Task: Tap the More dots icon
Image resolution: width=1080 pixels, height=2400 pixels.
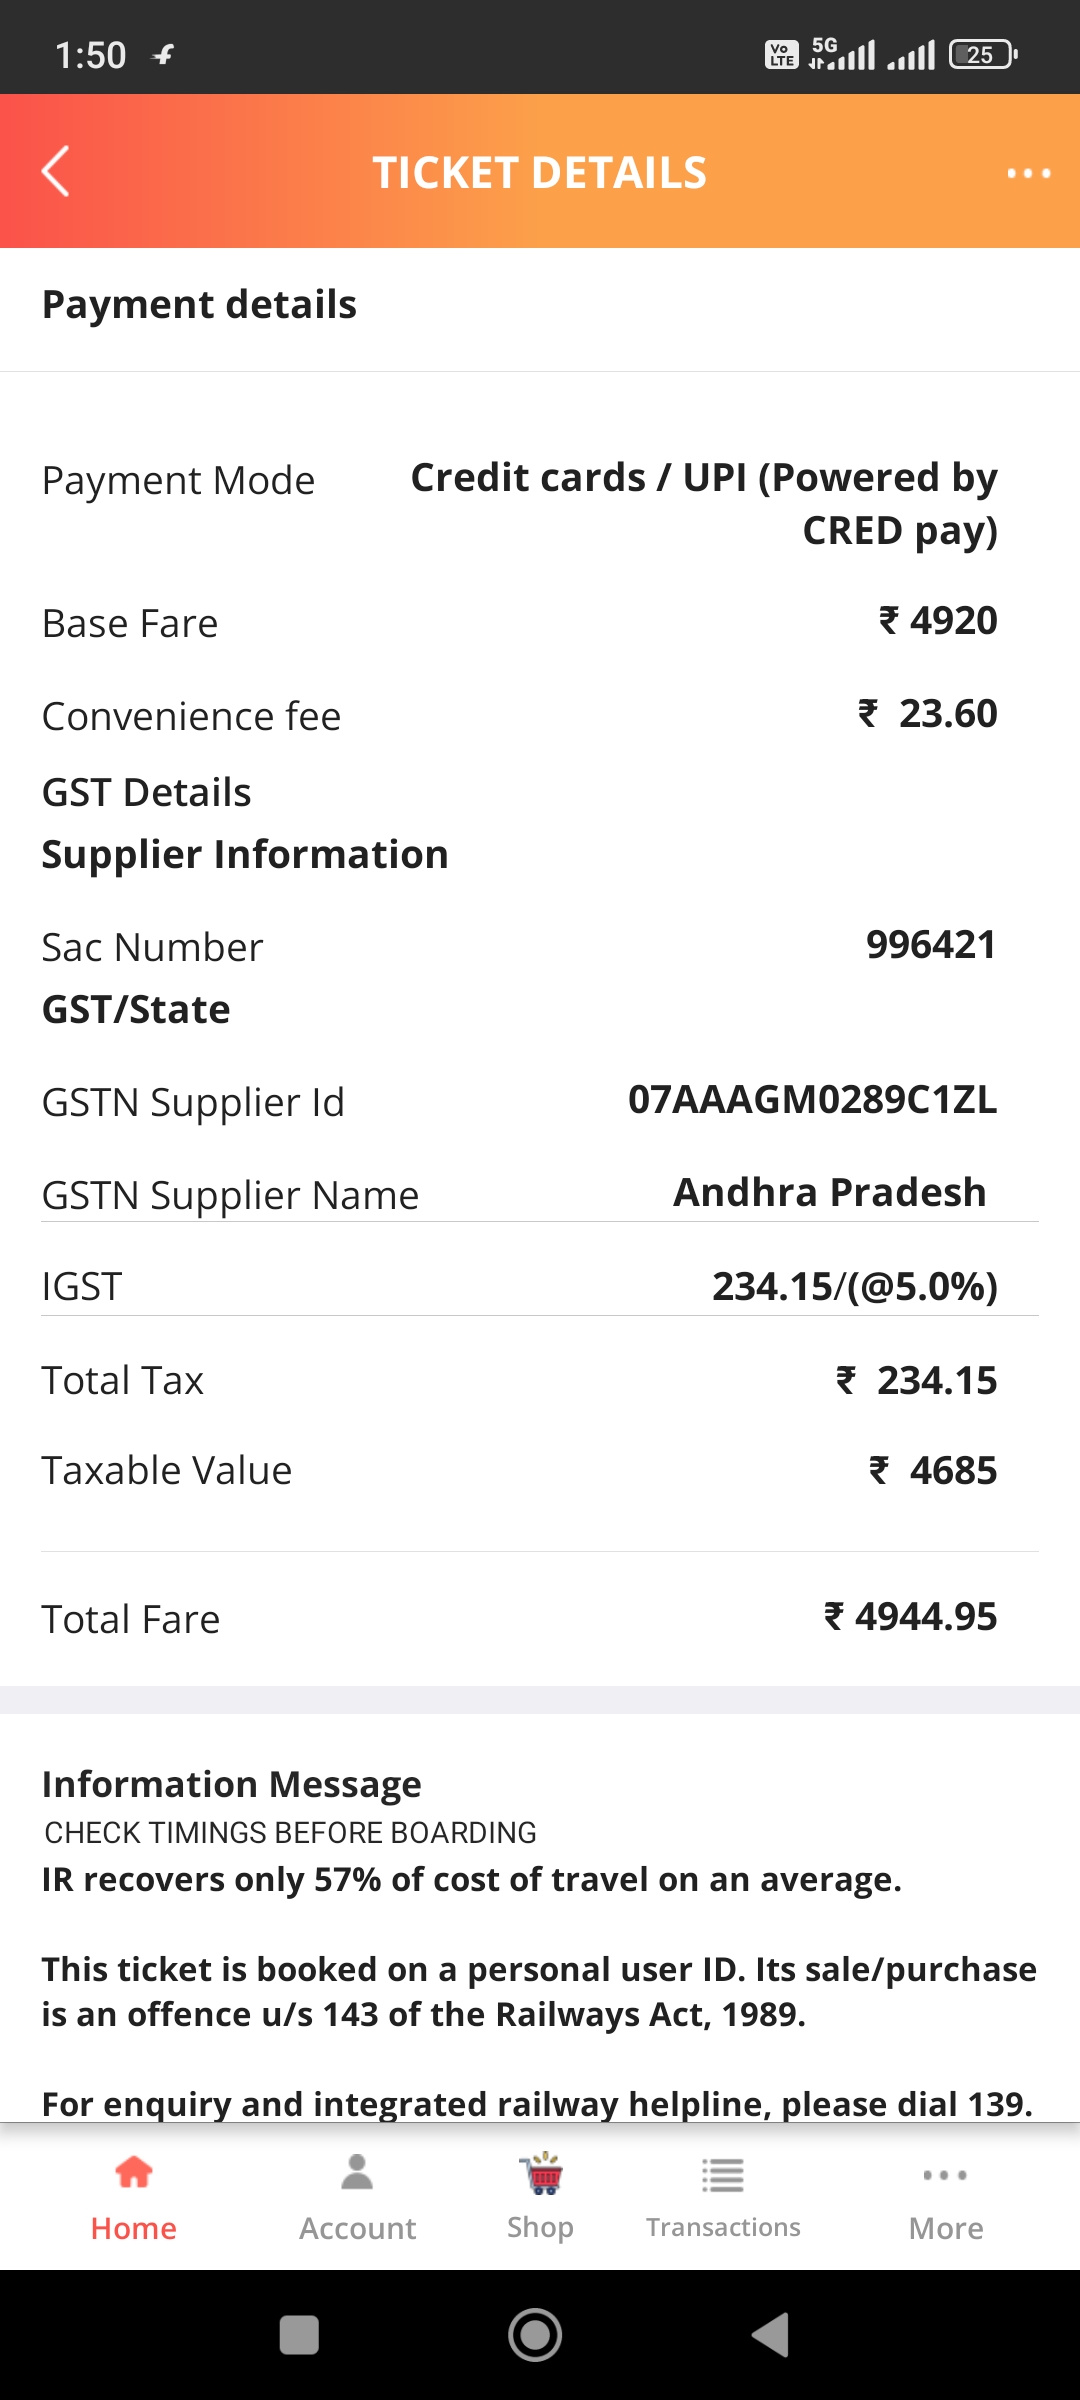Action: click(945, 2175)
